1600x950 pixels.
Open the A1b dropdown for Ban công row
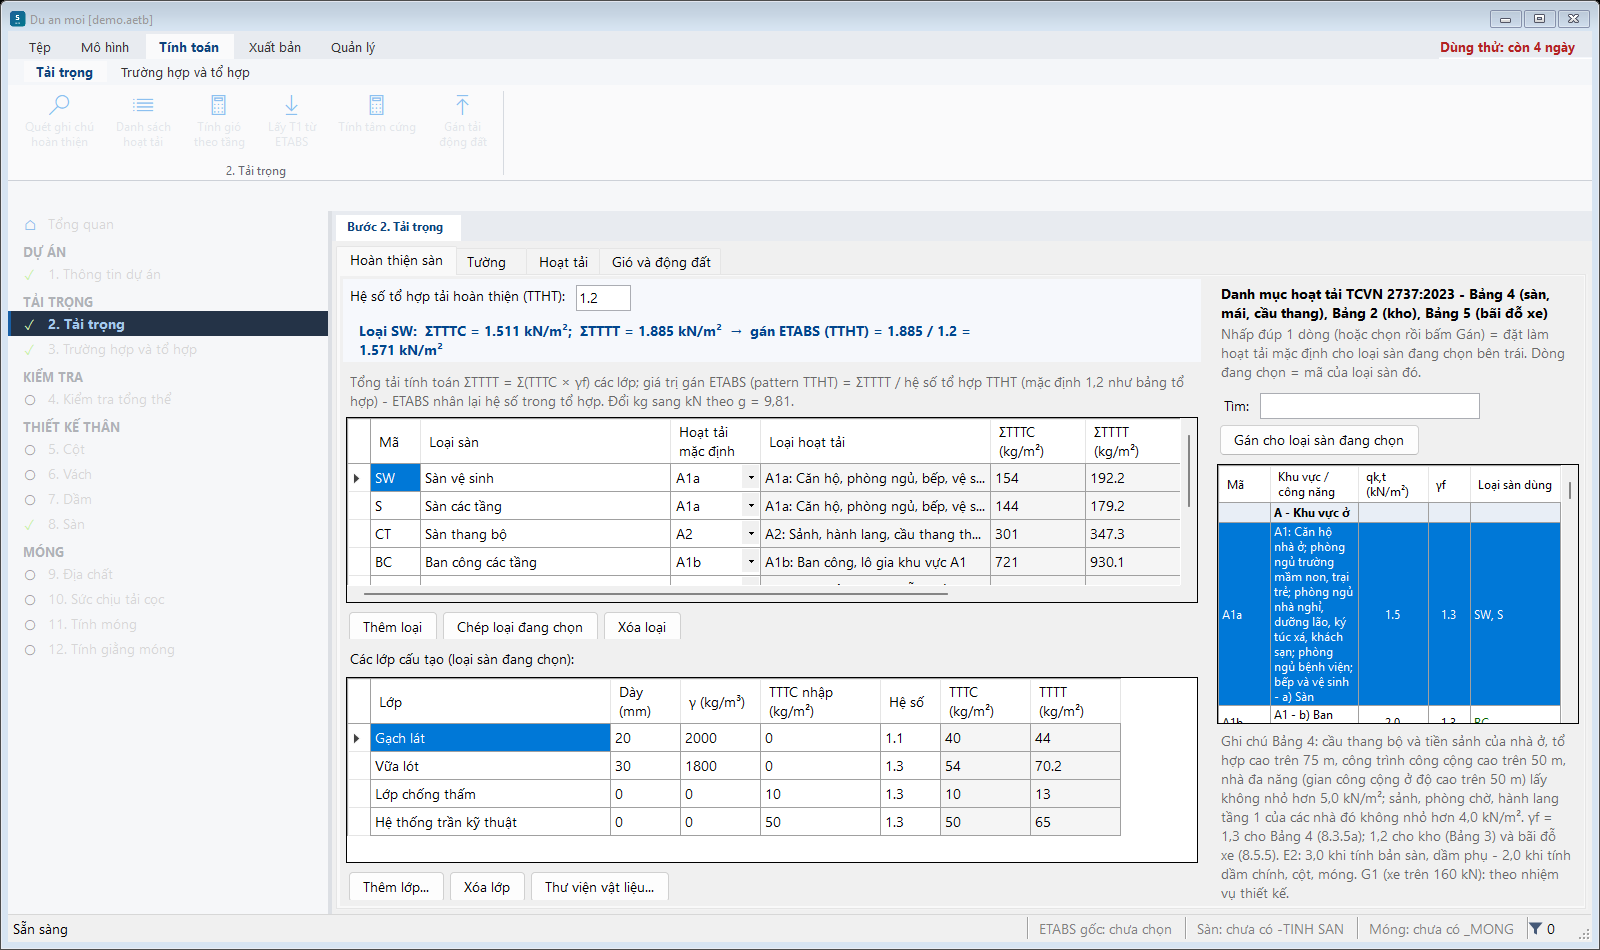751,562
